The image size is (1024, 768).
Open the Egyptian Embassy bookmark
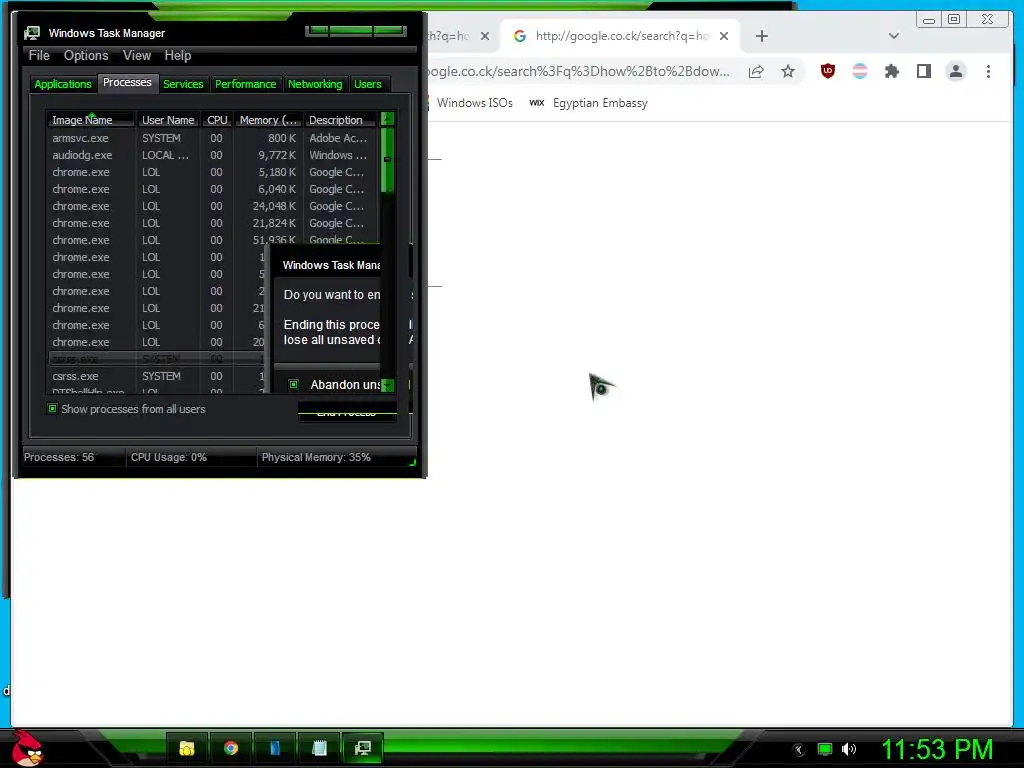tap(588, 103)
